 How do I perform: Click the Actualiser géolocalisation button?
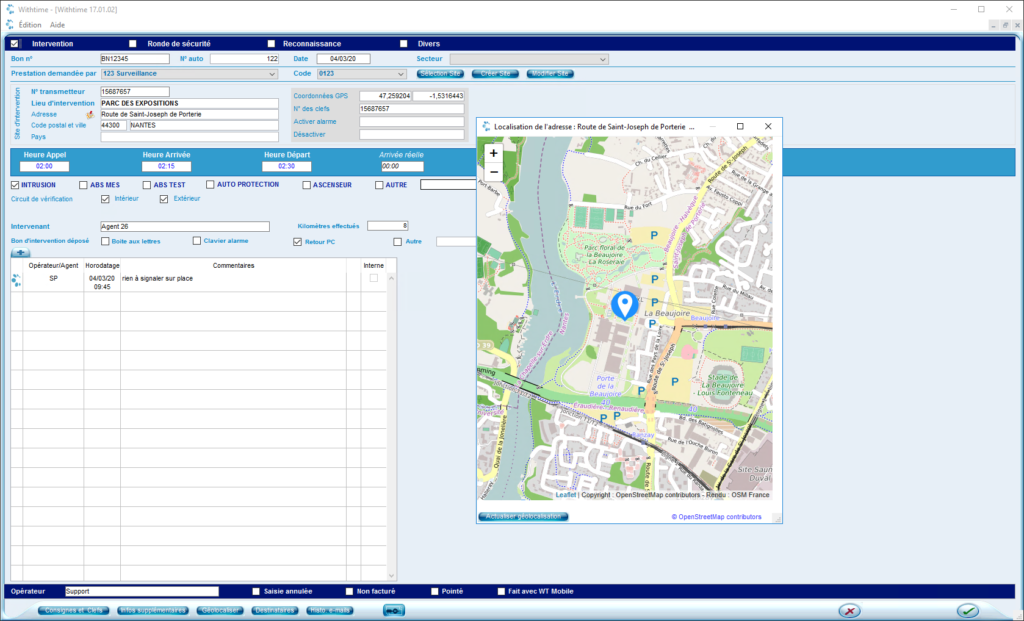(x=523, y=517)
